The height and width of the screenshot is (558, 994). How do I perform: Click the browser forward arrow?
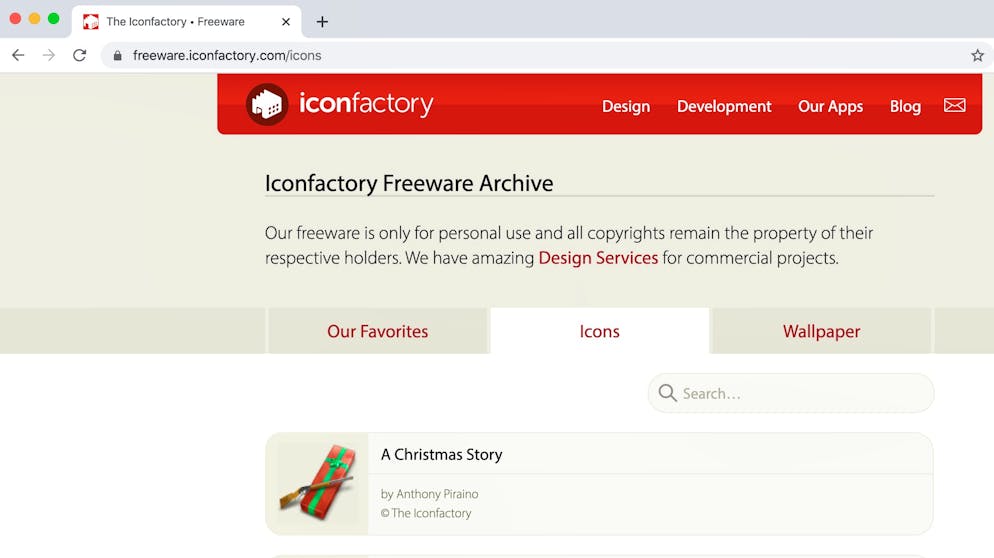click(x=49, y=55)
